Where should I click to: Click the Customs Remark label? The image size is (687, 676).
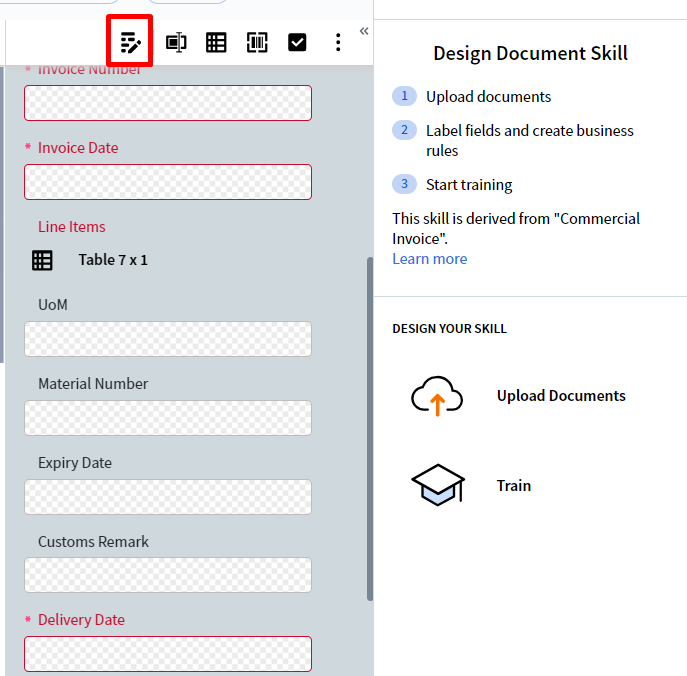click(93, 542)
